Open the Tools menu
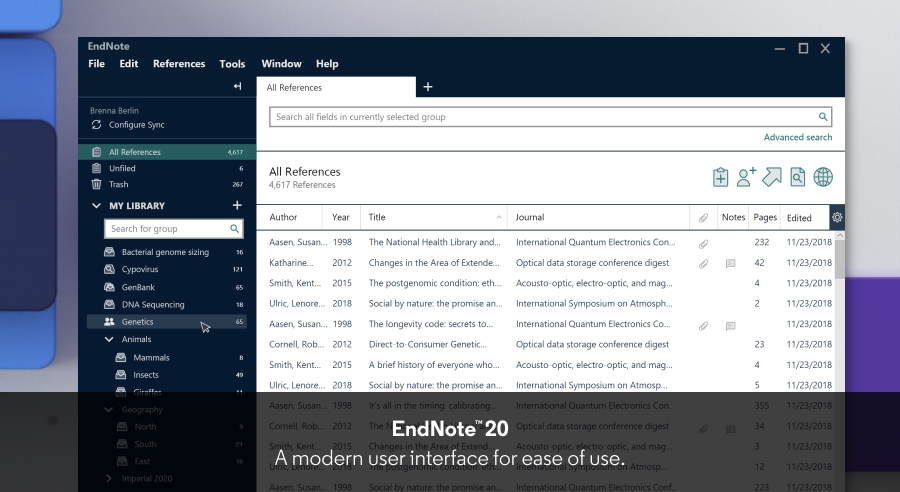Viewport: 900px width, 492px height. pos(232,64)
